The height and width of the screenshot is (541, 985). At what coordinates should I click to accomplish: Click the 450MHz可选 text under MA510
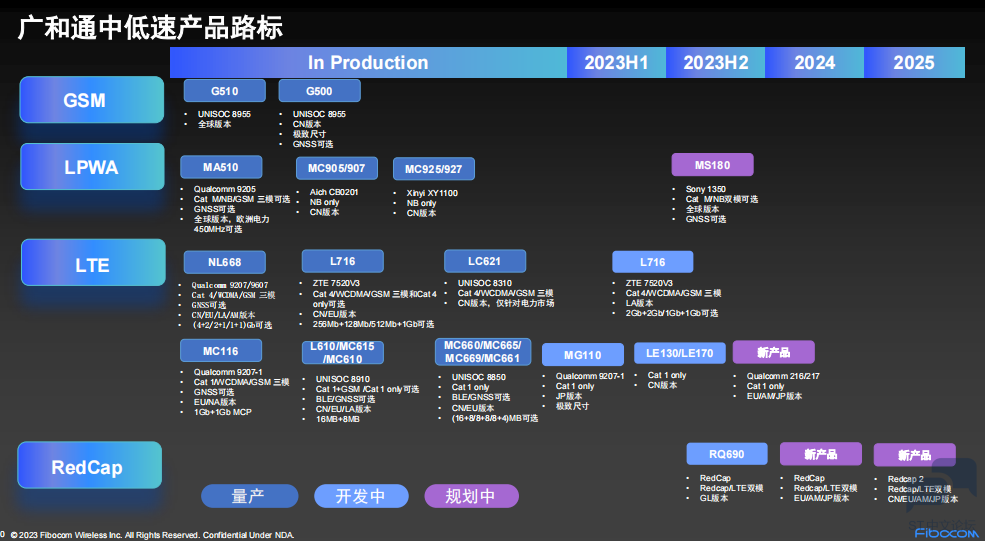click(217, 229)
